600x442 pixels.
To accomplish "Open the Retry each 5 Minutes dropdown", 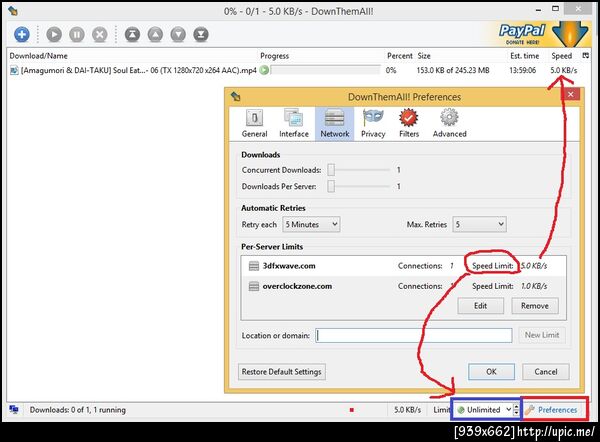I will (x=311, y=225).
